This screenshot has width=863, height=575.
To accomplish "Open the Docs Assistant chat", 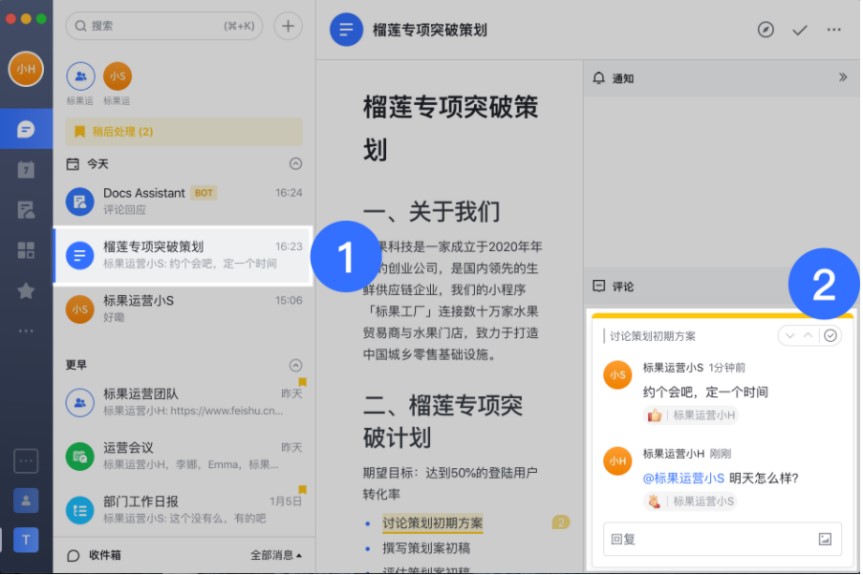I will point(184,201).
